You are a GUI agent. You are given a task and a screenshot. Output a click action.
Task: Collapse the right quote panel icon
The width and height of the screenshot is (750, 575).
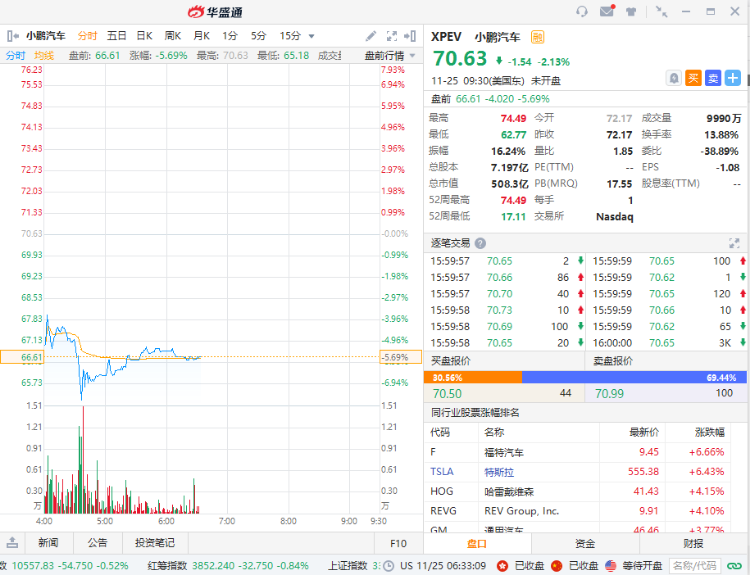coord(410,36)
